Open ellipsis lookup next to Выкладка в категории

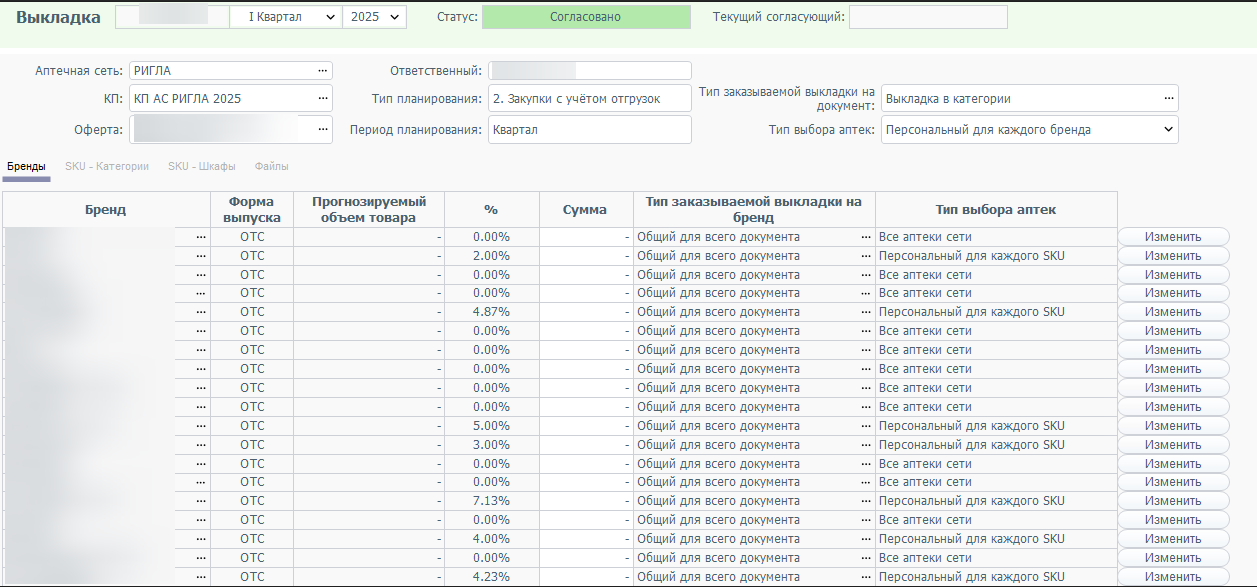coord(1168,99)
